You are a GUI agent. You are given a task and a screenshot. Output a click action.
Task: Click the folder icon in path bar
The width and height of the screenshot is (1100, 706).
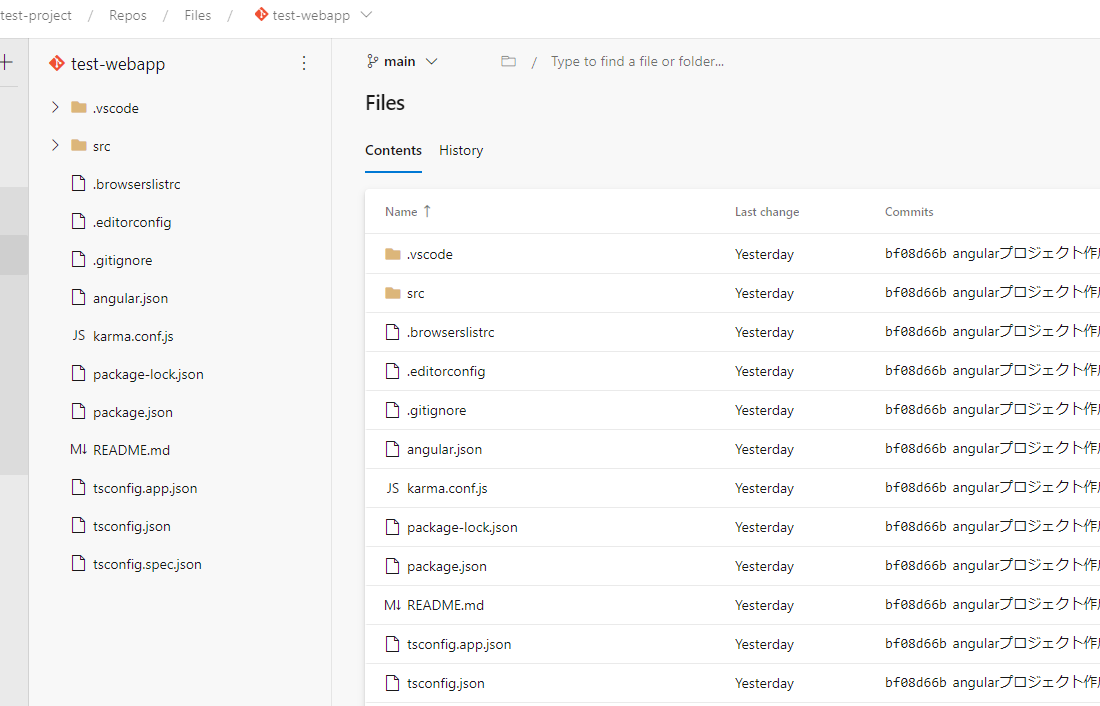(x=508, y=62)
